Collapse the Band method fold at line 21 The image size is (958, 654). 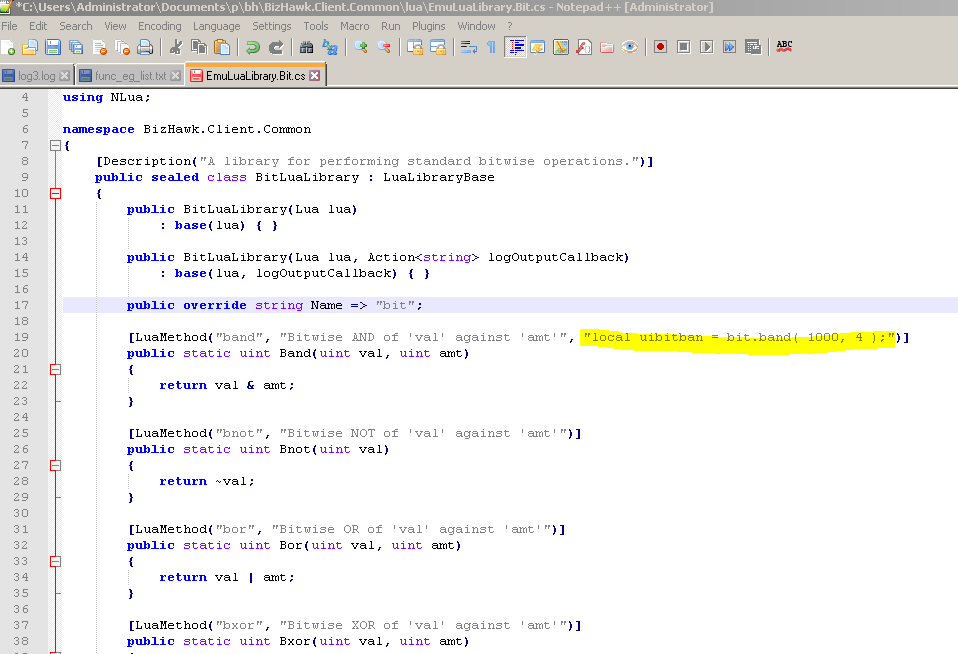55,369
